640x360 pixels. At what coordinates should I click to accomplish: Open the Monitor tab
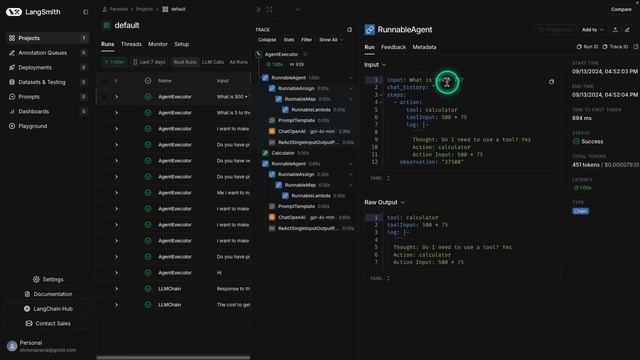[x=158, y=44]
